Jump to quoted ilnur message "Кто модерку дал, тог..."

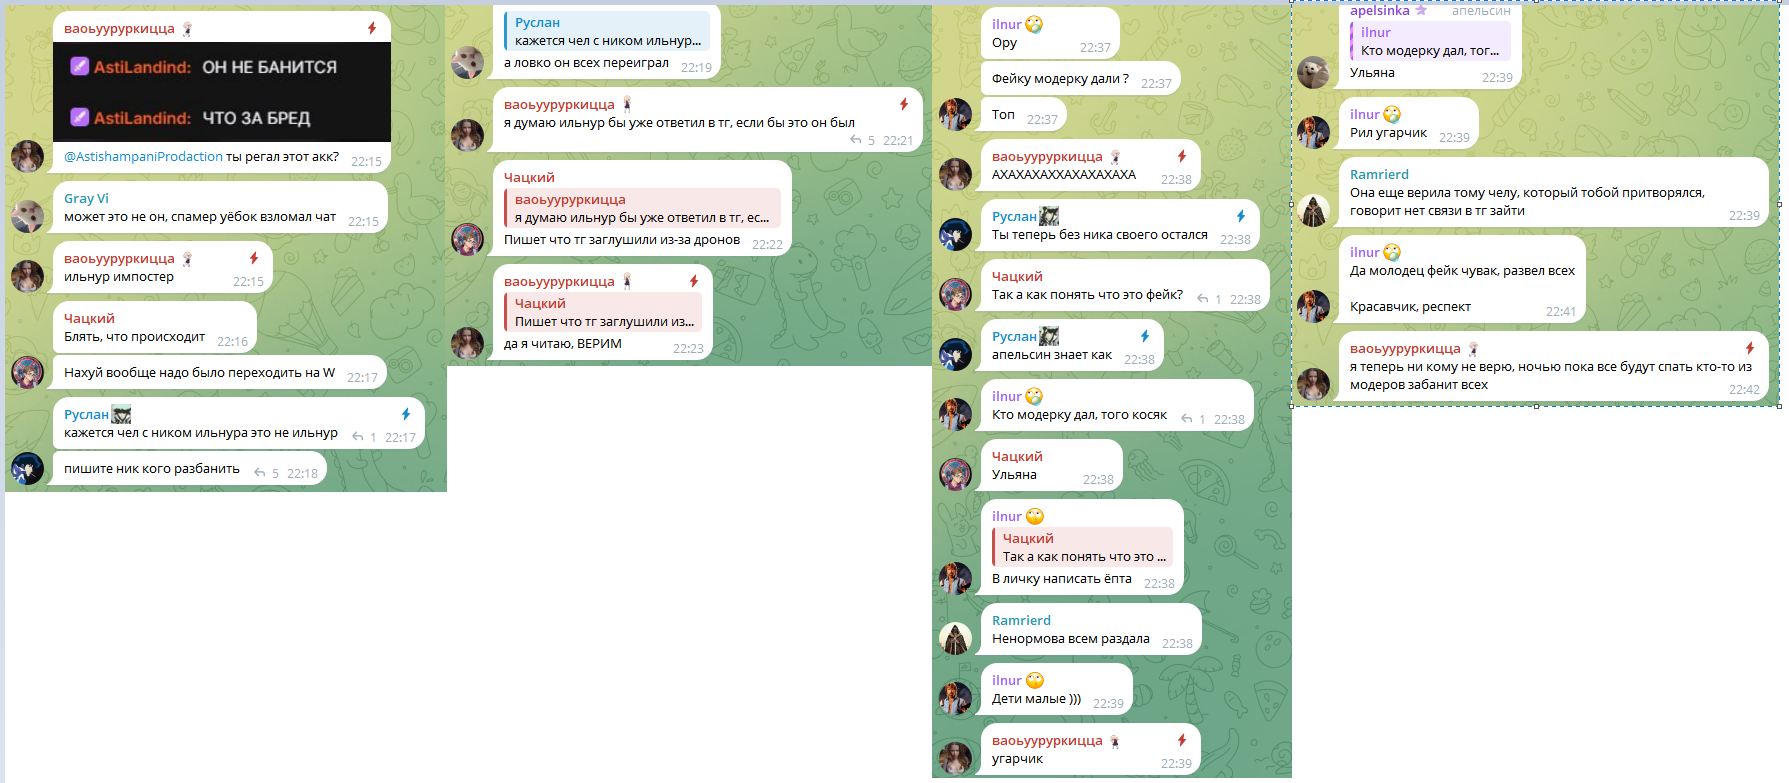1430,41
